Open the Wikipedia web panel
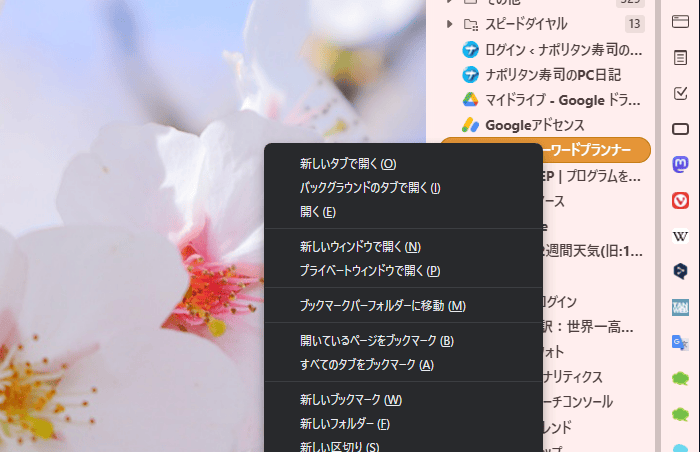Image resolution: width=700 pixels, height=452 pixels. pyautogui.click(x=680, y=236)
